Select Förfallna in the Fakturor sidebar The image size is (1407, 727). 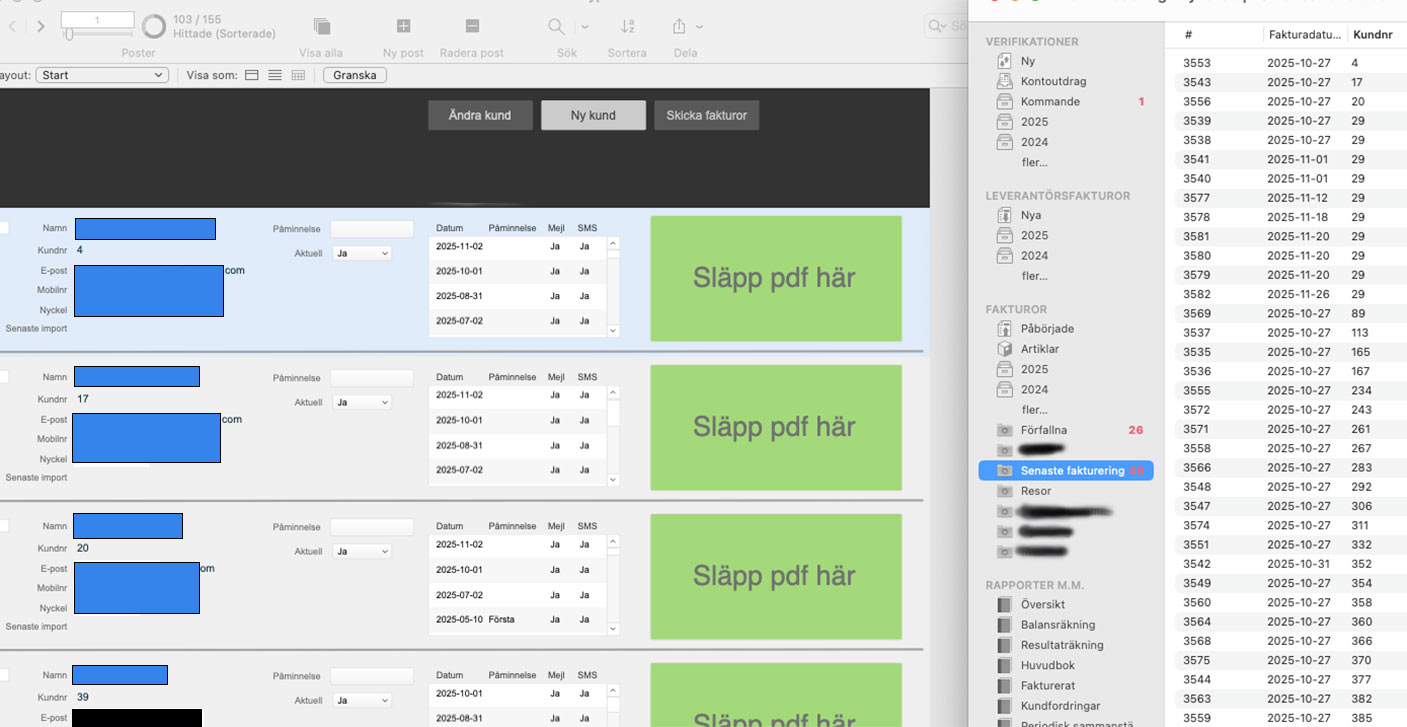1043,430
